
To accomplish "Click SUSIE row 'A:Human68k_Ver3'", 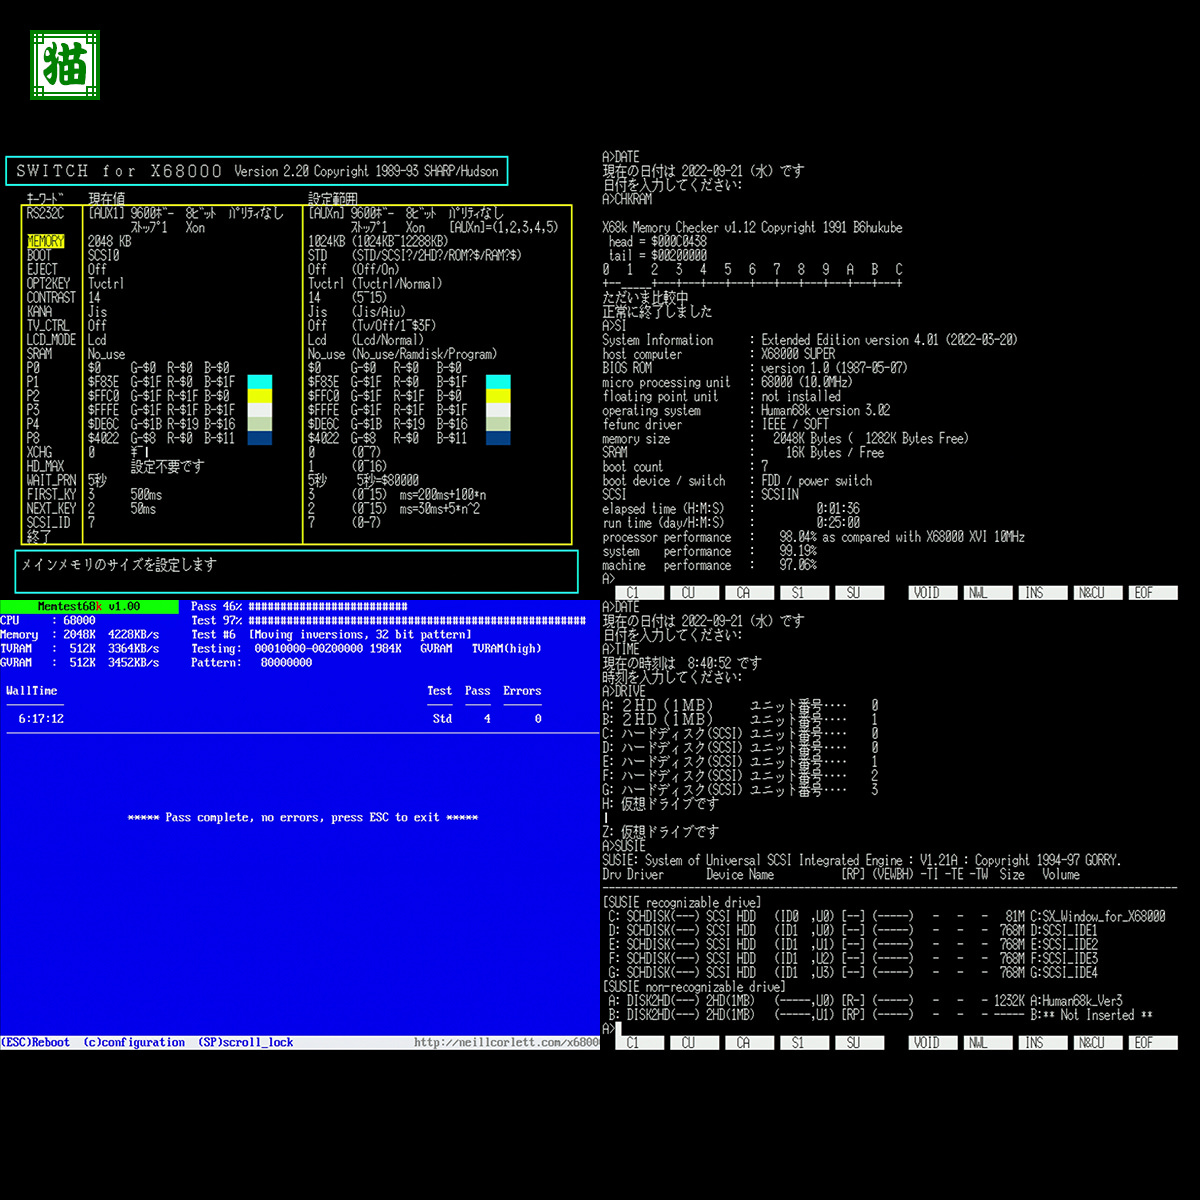I will pyautogui.click(x=865, y=1000).
